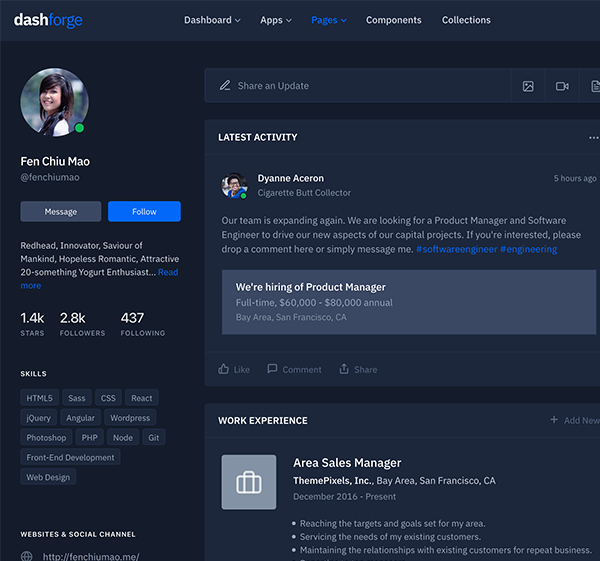The height and width of the screenshot is (561, 600).
Task: Open the Collections menu item
Action: coord(466,20)
